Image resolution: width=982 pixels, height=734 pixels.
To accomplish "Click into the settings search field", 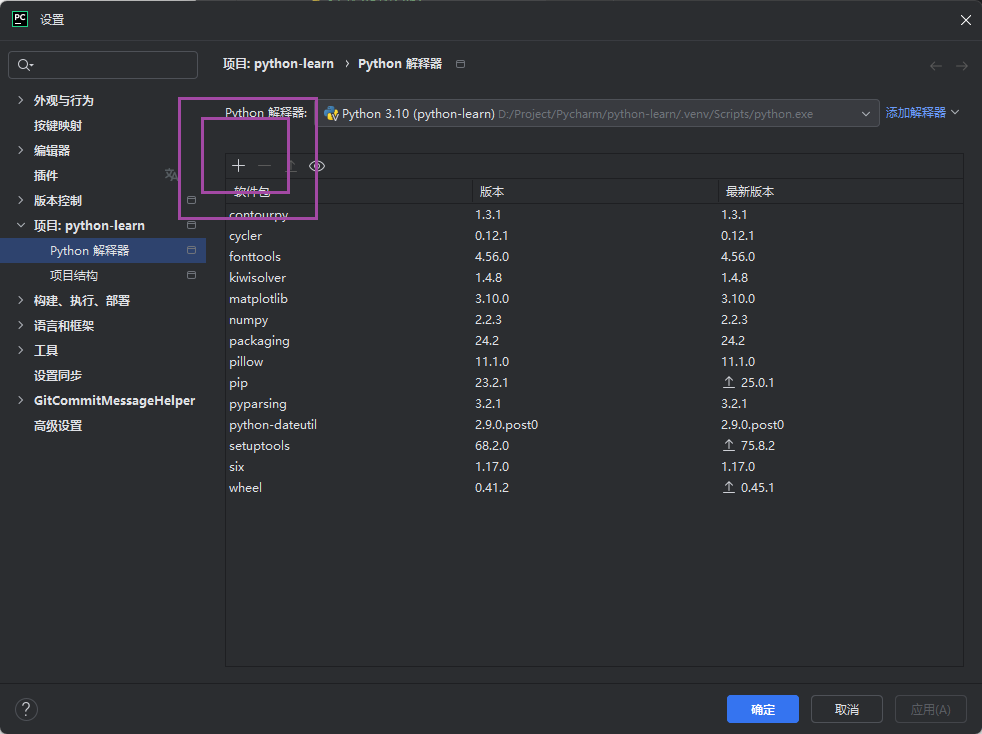I will (x=103, y=65).
